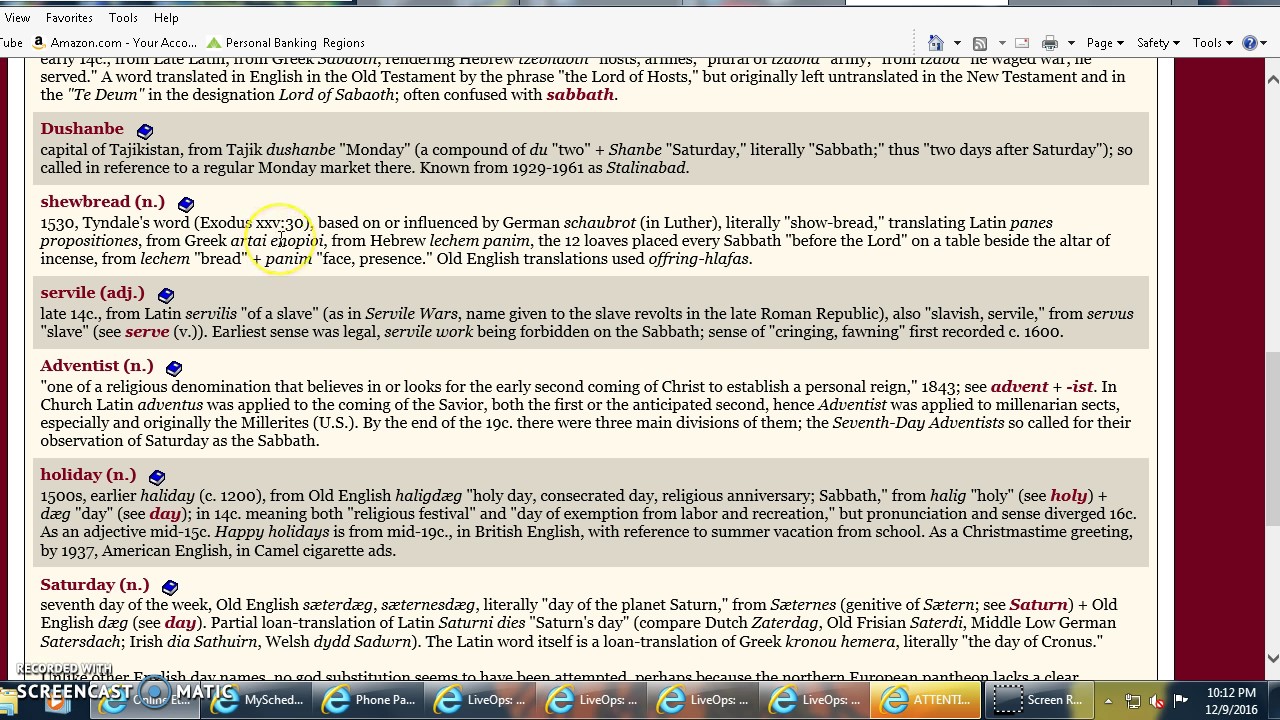Open the Tools command bar dropdown
Screen dimensions: 1280x720
pyautogui.click(x=1213, y=43)
